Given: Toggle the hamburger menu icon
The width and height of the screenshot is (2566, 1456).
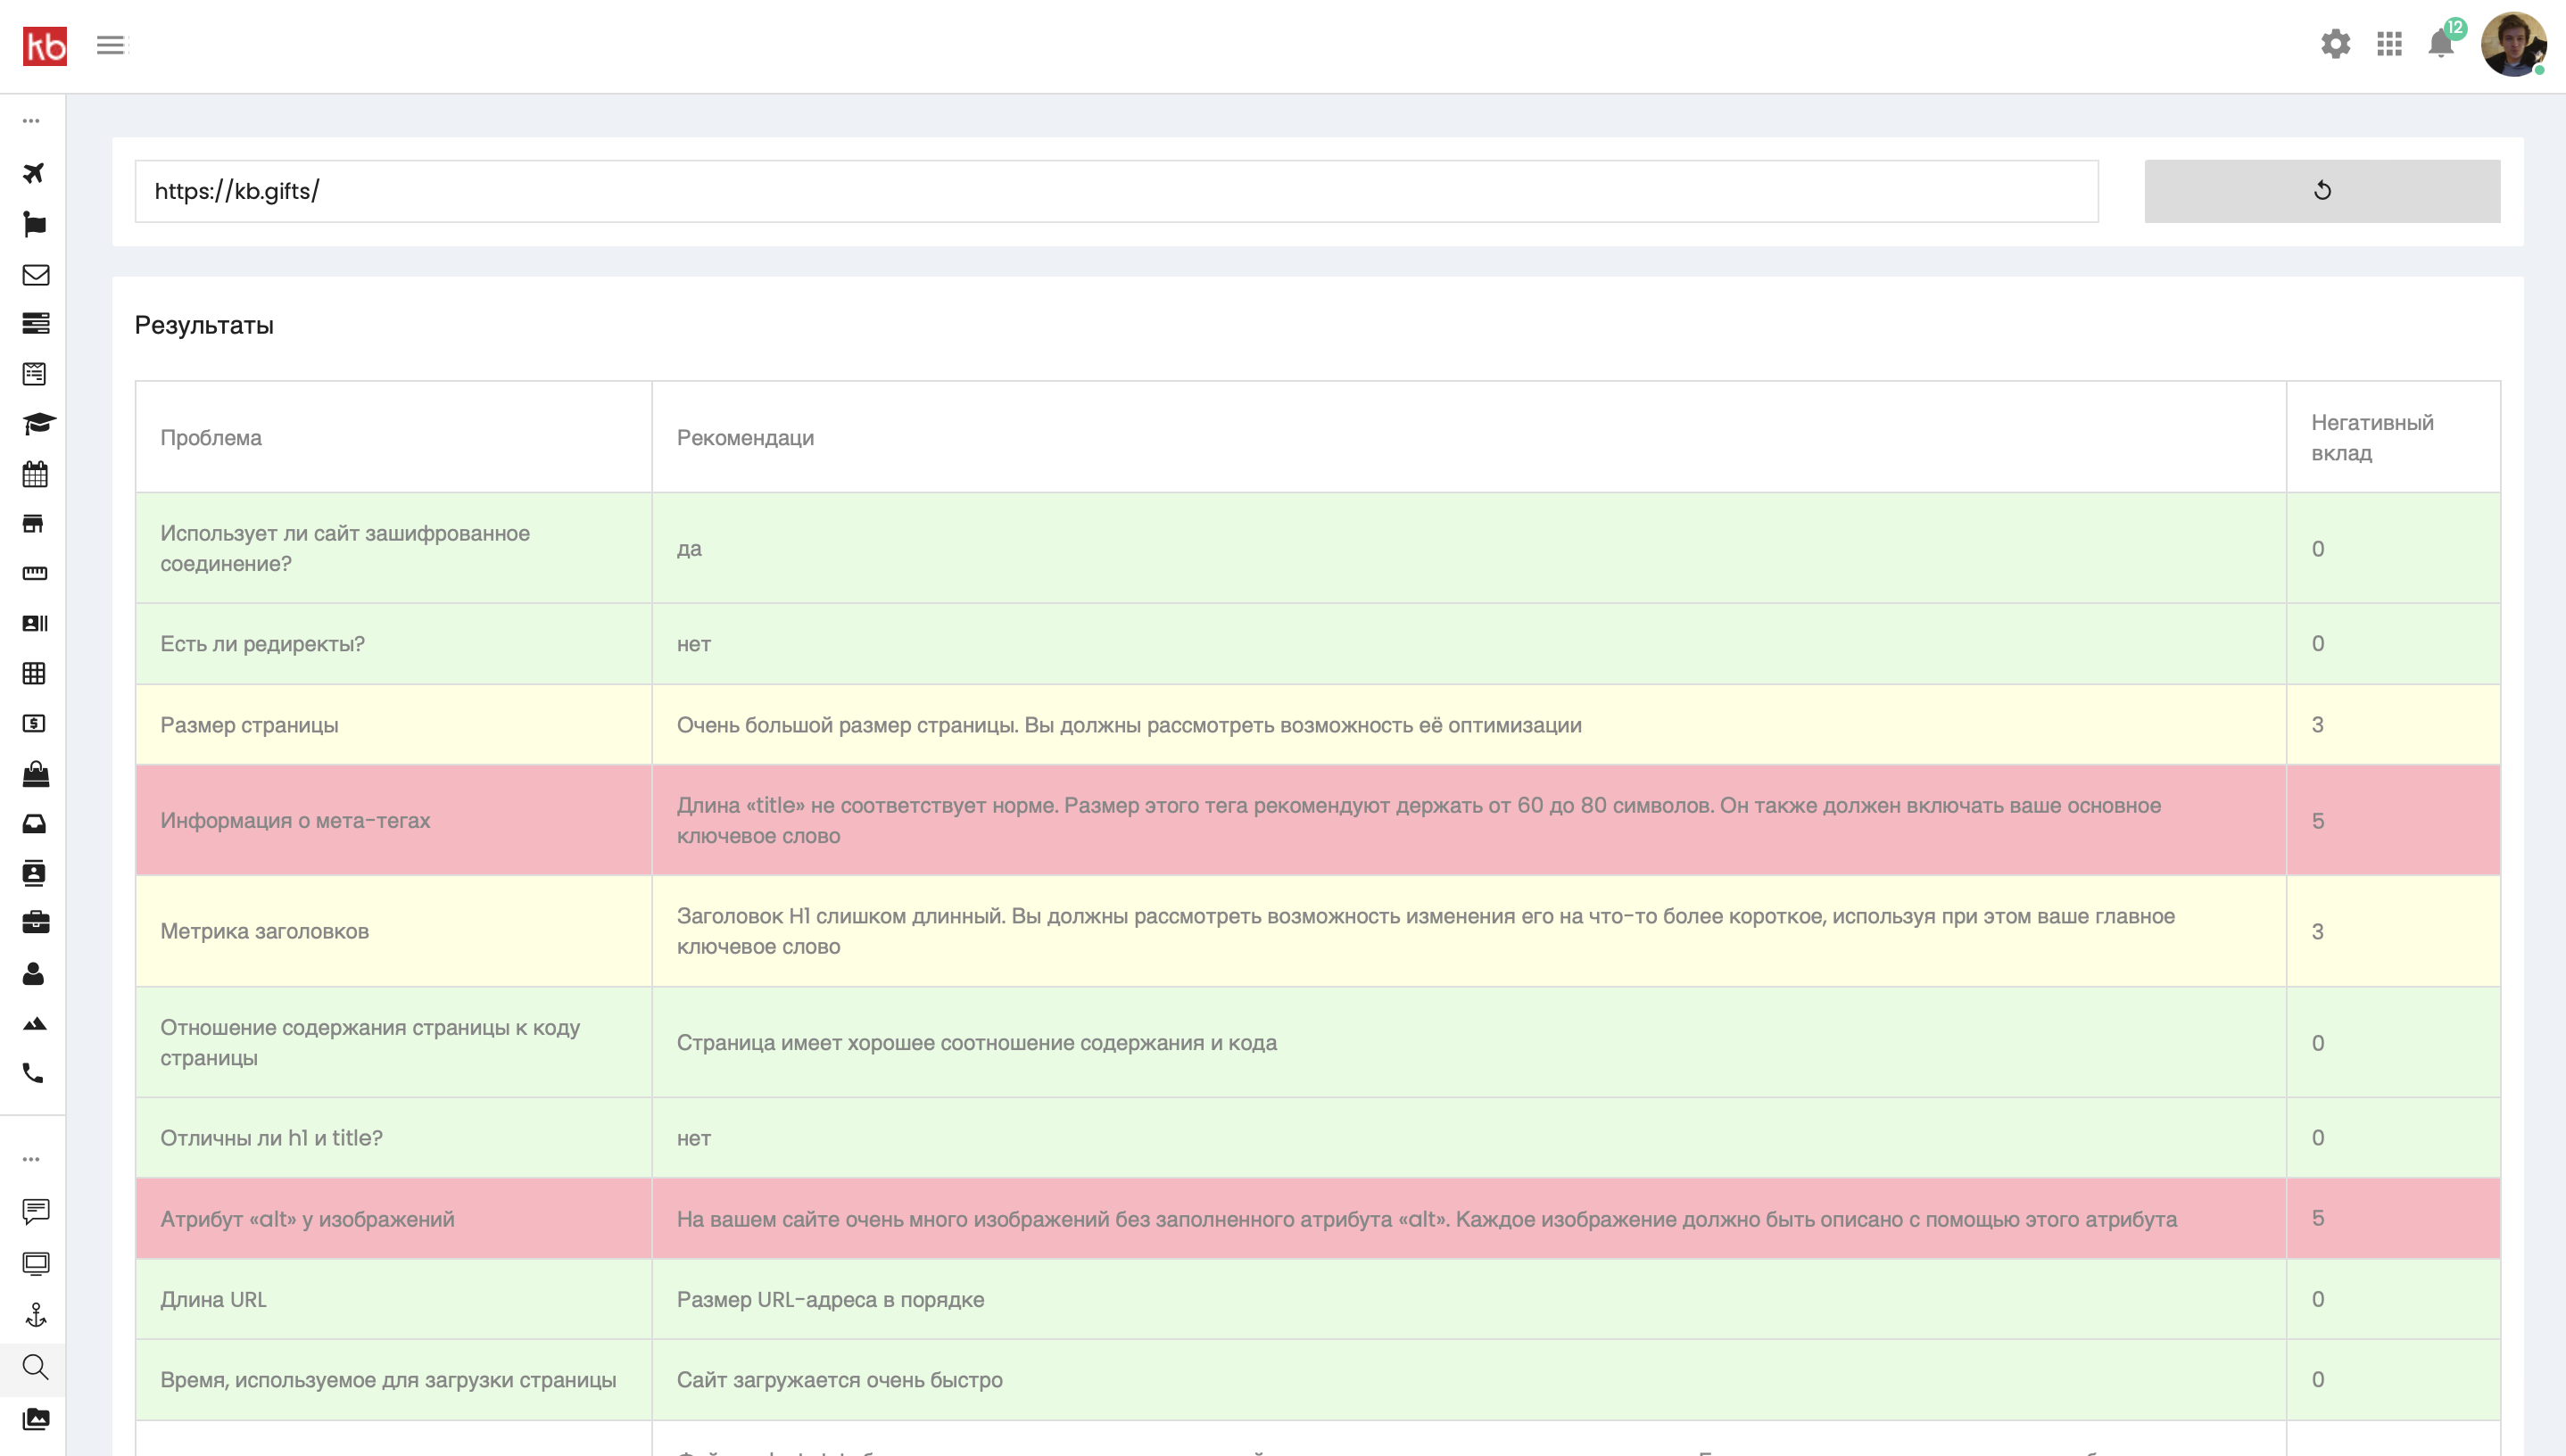Looking at the screenshot, I should coord(111,45).
